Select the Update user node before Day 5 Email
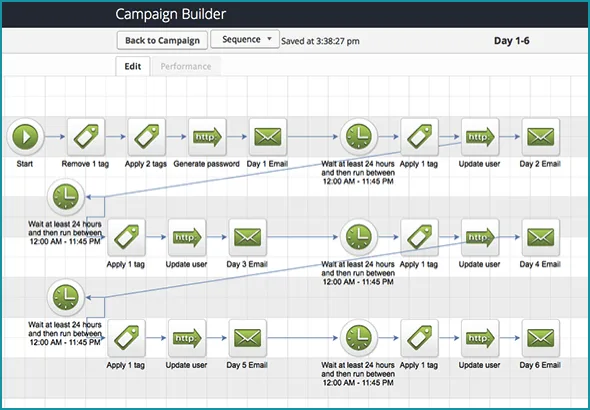Screen dimensions: 590x410 pos(187,338)
